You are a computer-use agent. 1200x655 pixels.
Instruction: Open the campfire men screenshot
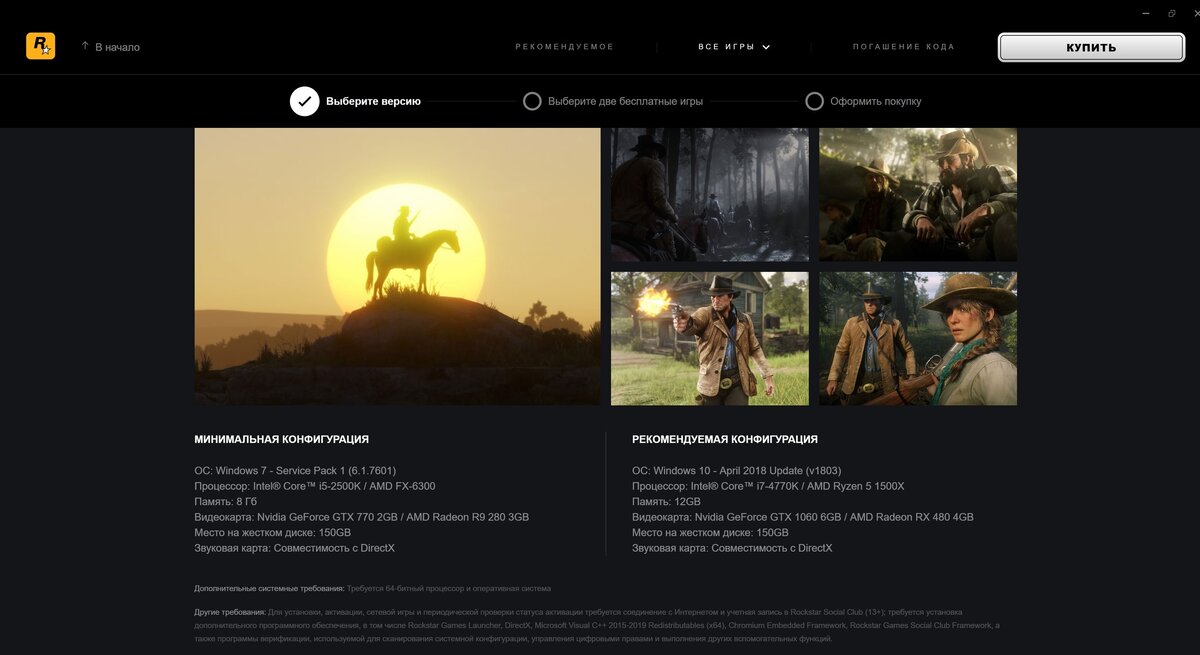pos(918,195)
